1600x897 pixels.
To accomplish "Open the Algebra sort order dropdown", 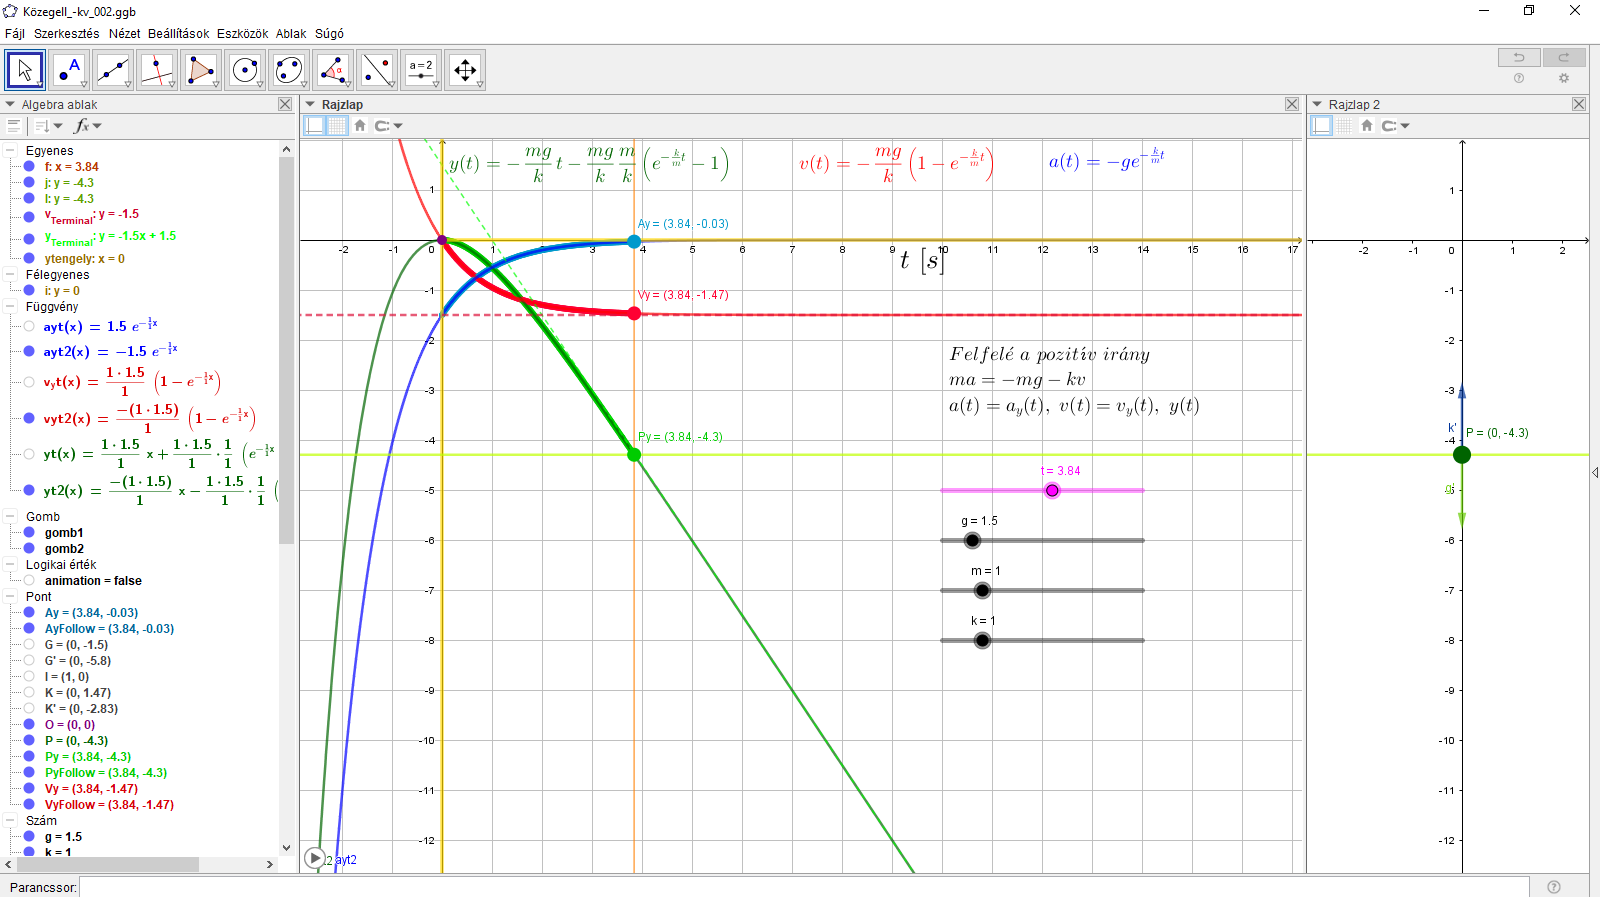I will pyautogui.click(x=47, y=126).
